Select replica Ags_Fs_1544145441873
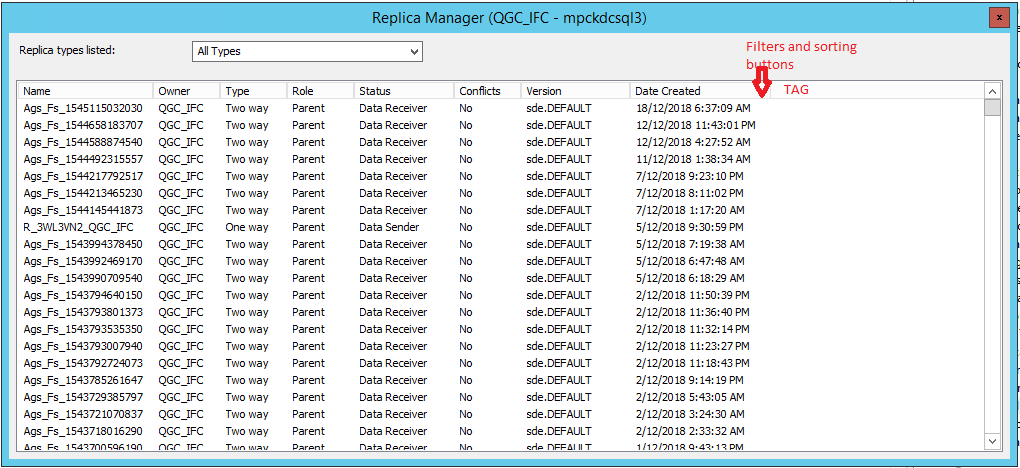Viewport: 1020px width, 468px height. [x=83, y=210]
